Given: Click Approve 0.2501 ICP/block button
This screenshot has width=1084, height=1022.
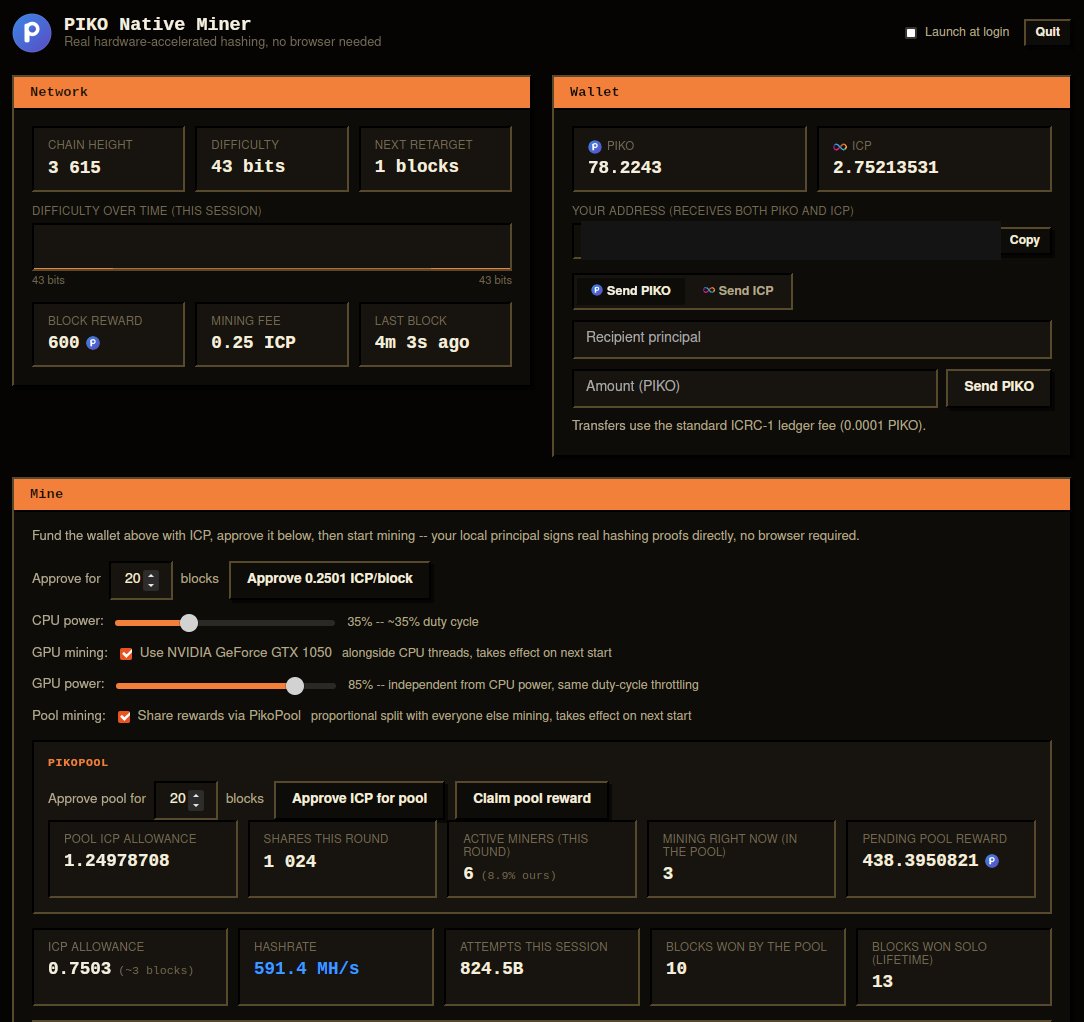Looking at the screenshot, I should (x=329, y=579).
